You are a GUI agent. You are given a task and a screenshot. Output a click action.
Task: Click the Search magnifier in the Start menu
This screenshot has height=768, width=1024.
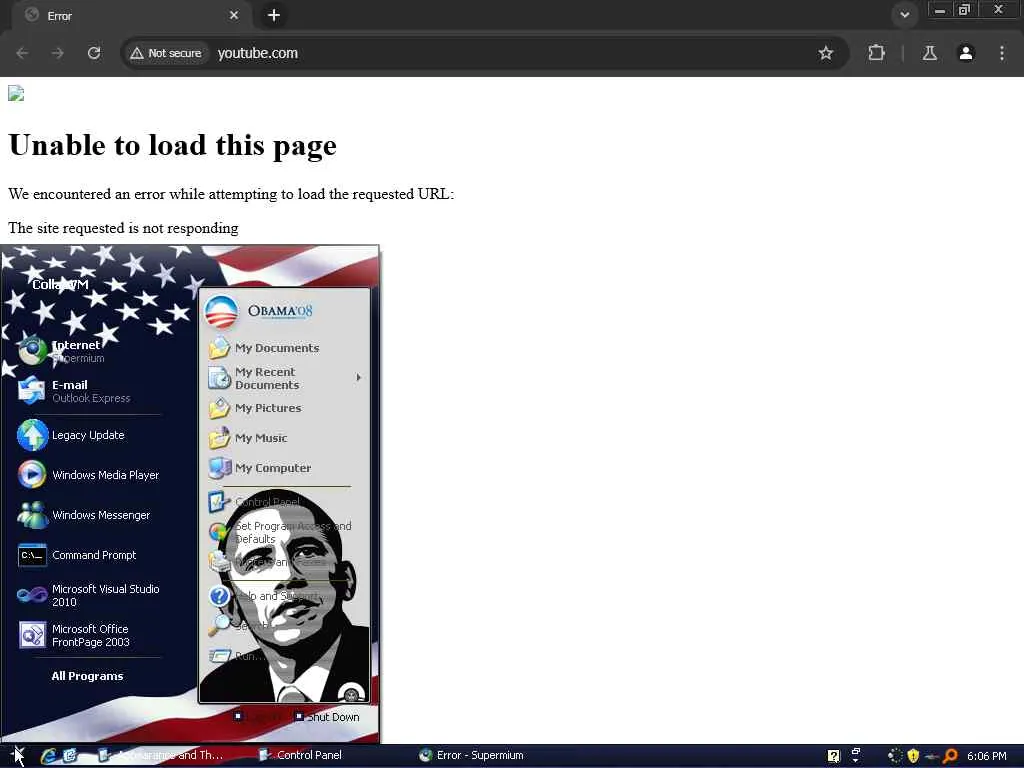pos(219,626)
